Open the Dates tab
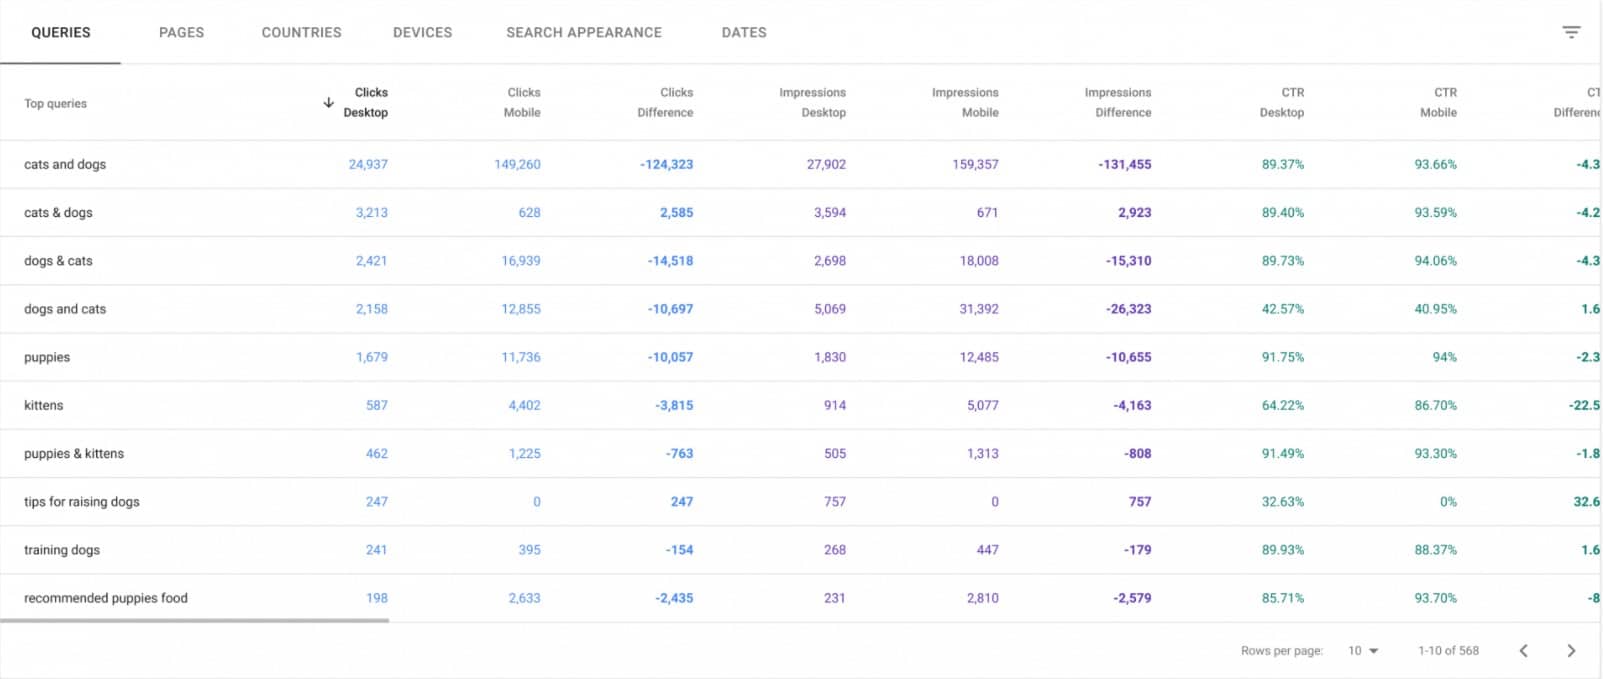 744,33
